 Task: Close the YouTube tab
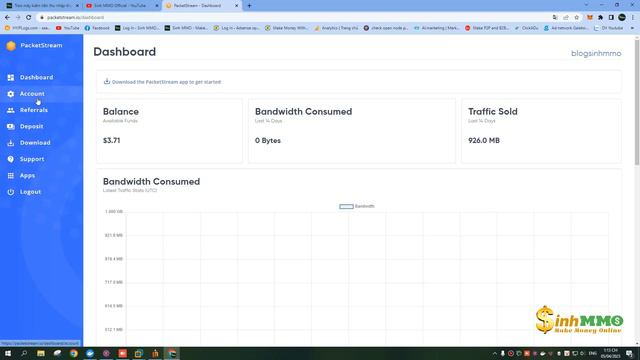pos(157,6)
